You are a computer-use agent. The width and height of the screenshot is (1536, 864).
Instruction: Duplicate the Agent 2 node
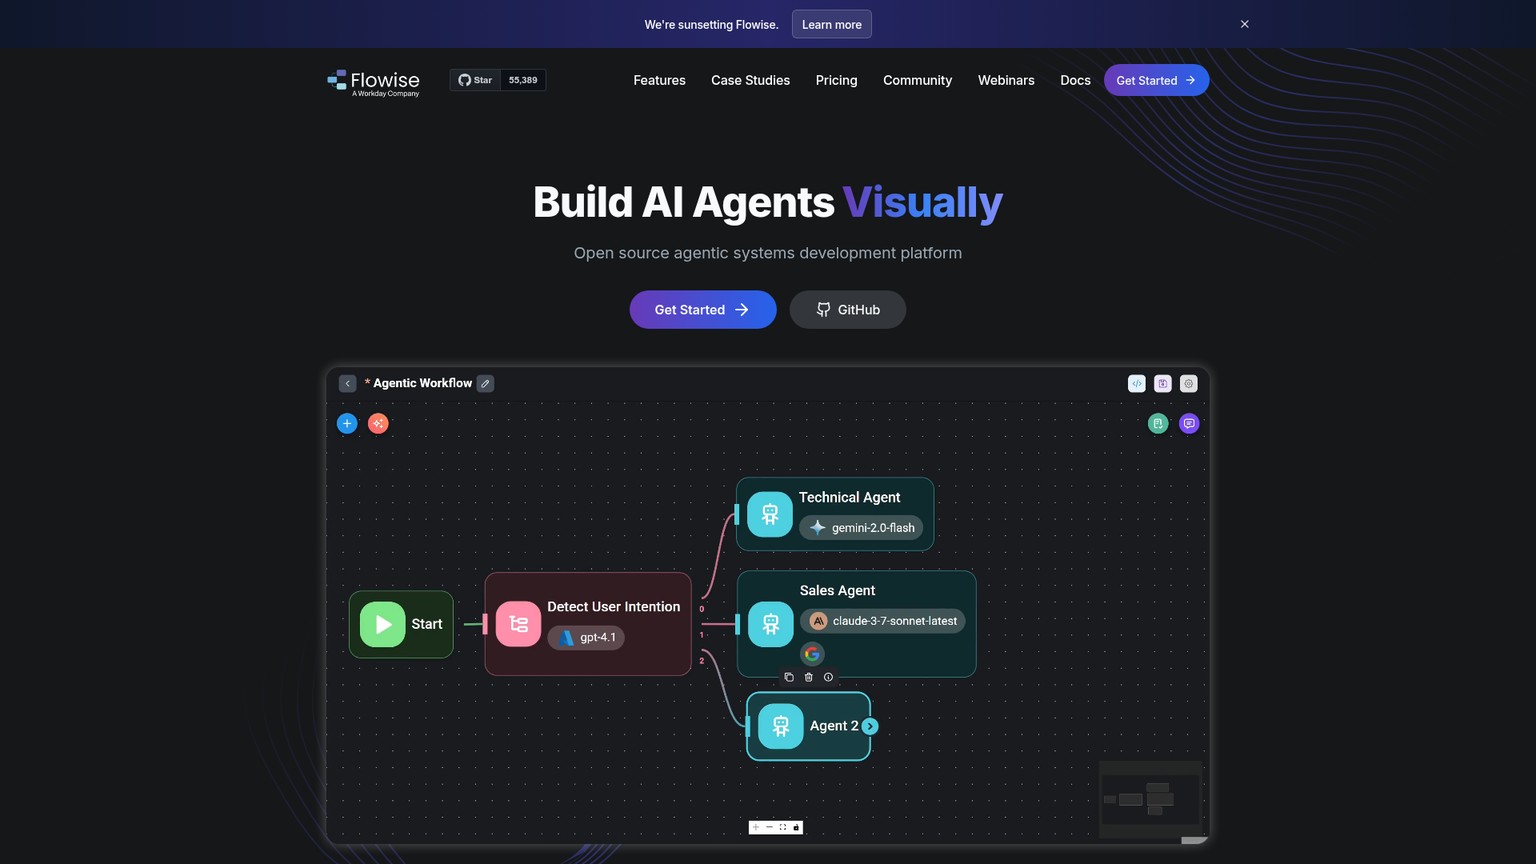pyautogui.click(x=789, y=677)
